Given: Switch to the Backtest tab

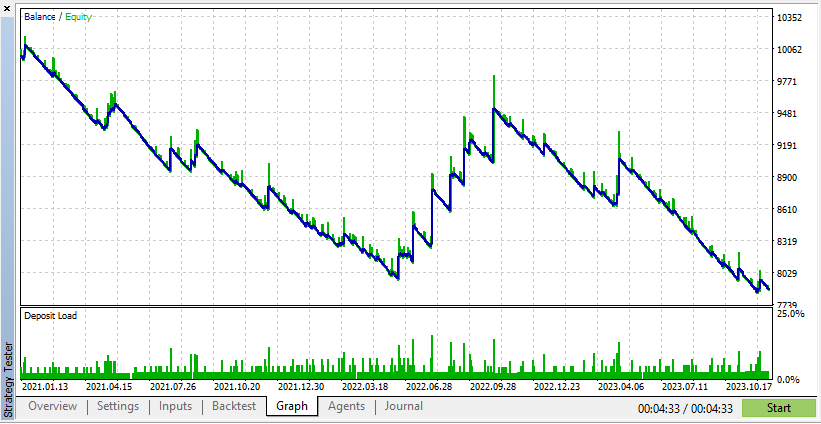Looking at the screenshot, I should click(234, 406).
